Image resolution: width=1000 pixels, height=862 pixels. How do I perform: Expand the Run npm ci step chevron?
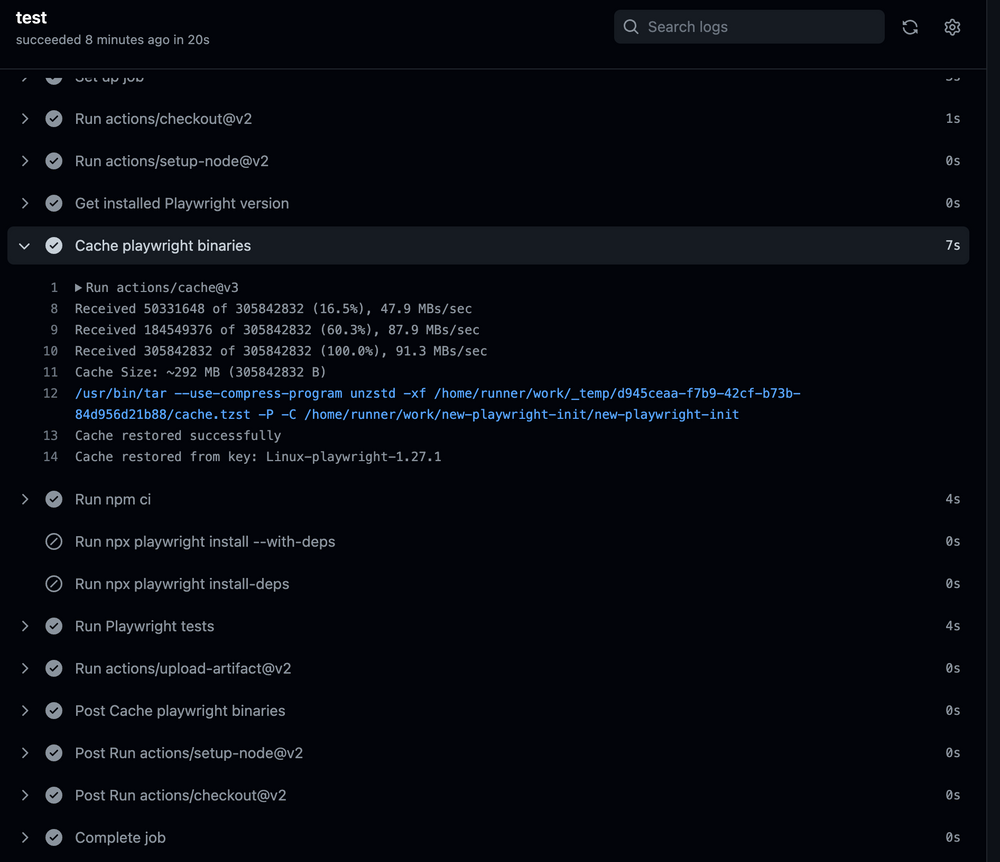[x=25, y=499]
